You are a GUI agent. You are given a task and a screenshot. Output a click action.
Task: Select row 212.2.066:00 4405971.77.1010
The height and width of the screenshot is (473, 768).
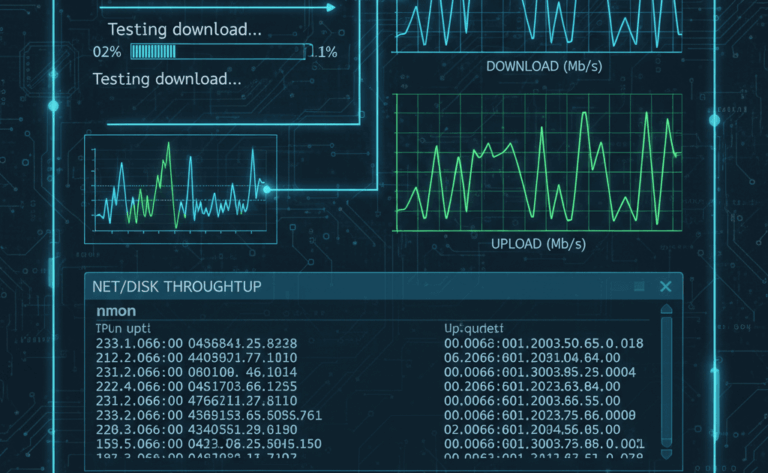[x=196, y=358]
